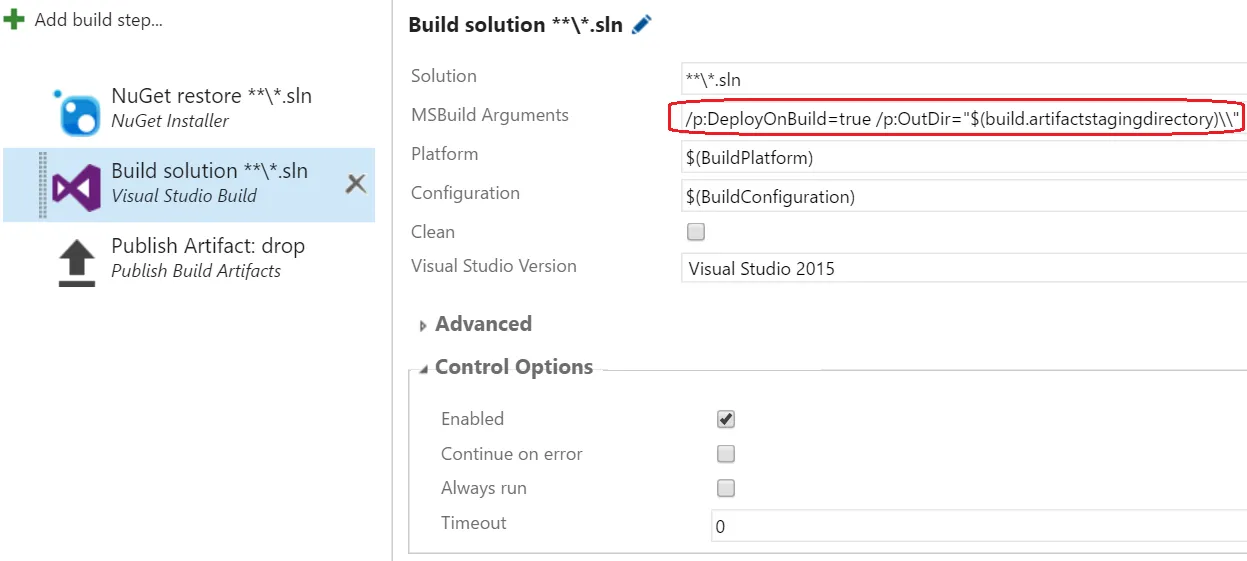Image resolution: width=1247 pixels, height=561 pixels.
Task: Tick the Always run checkbox
Action: pos(726,488)
